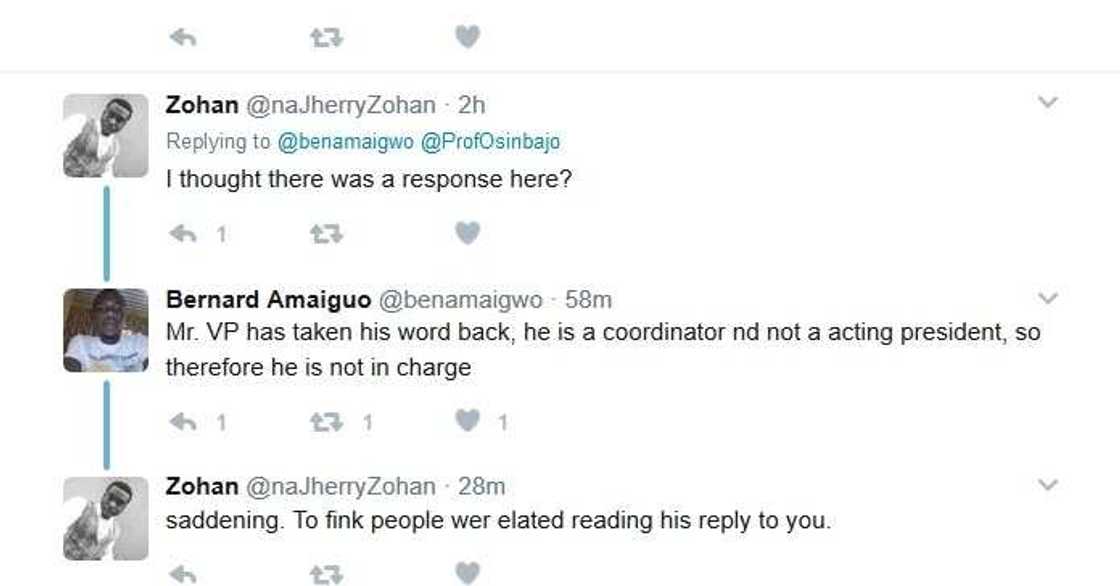
Task: Retweet Bernard Amaiguo's 'Mr. VP' tweet
Action: [326, 423]
